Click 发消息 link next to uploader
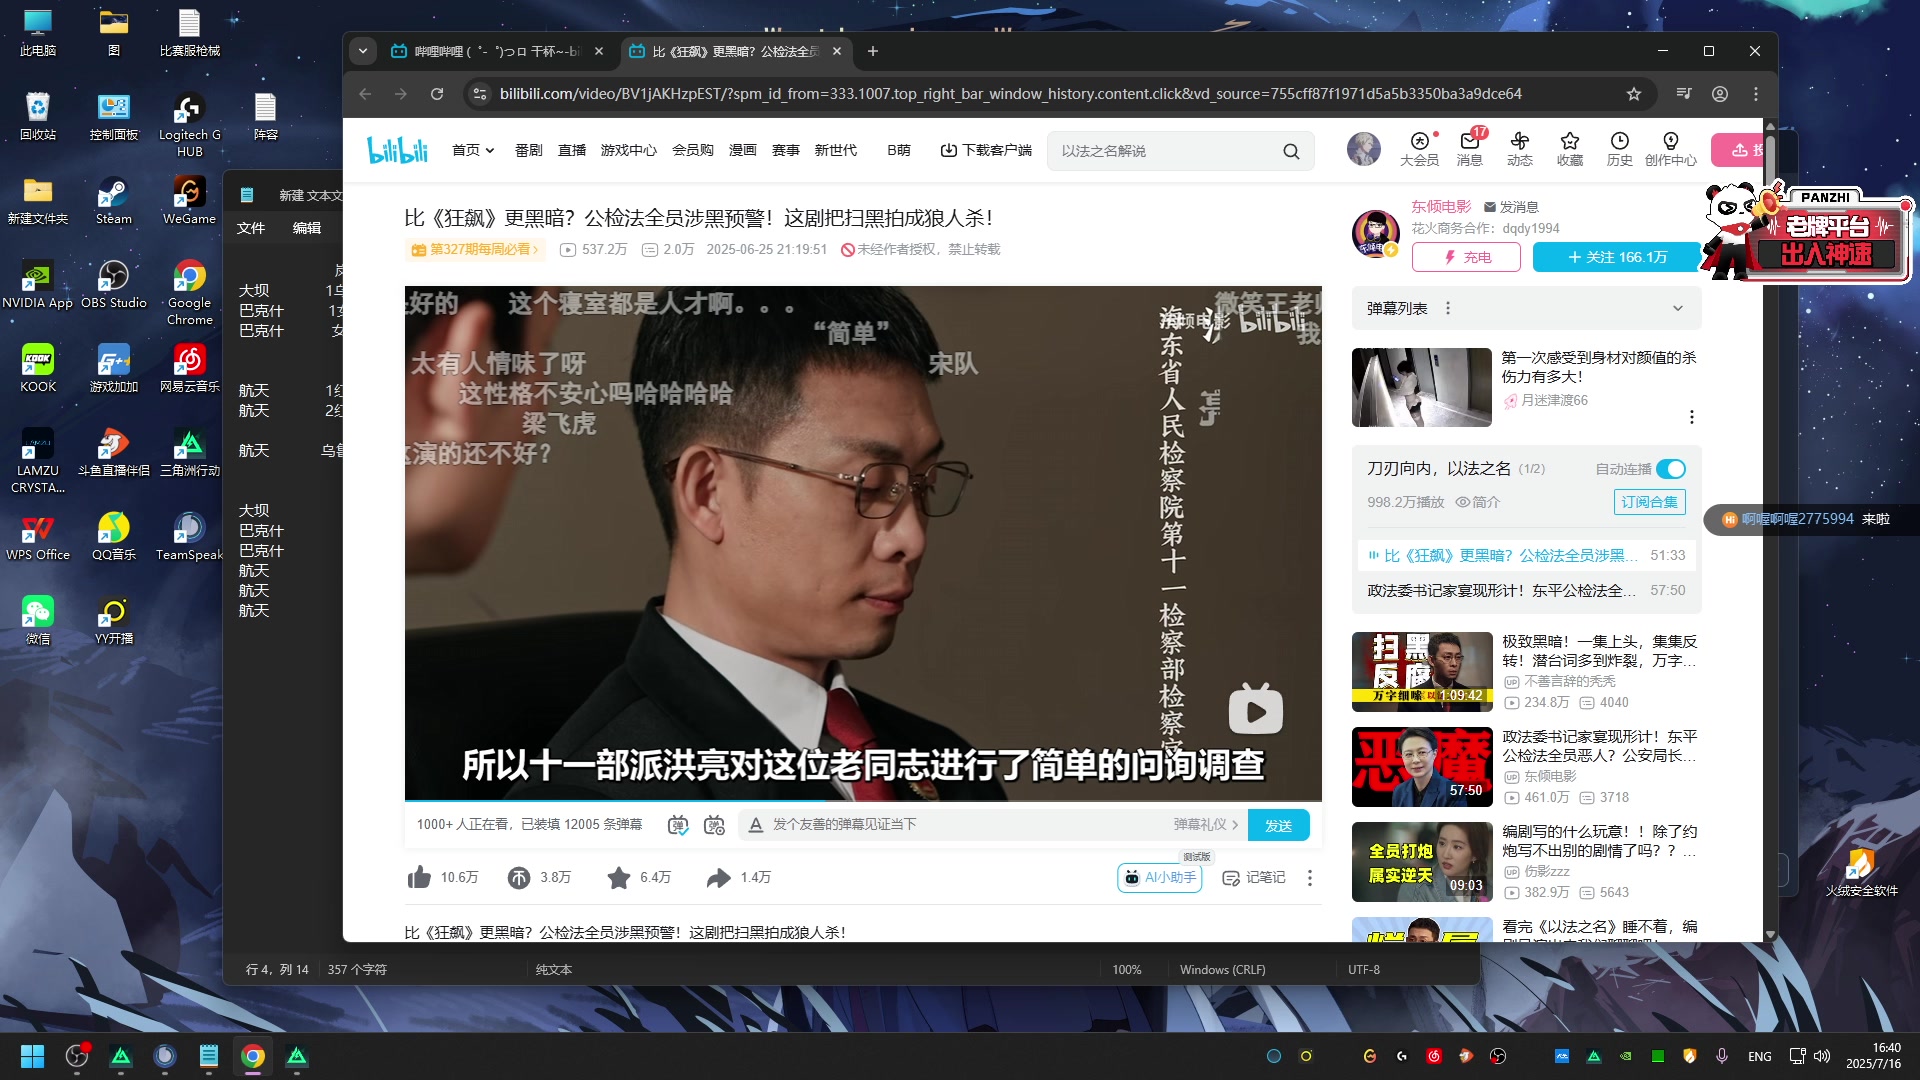 [1511, 207]
